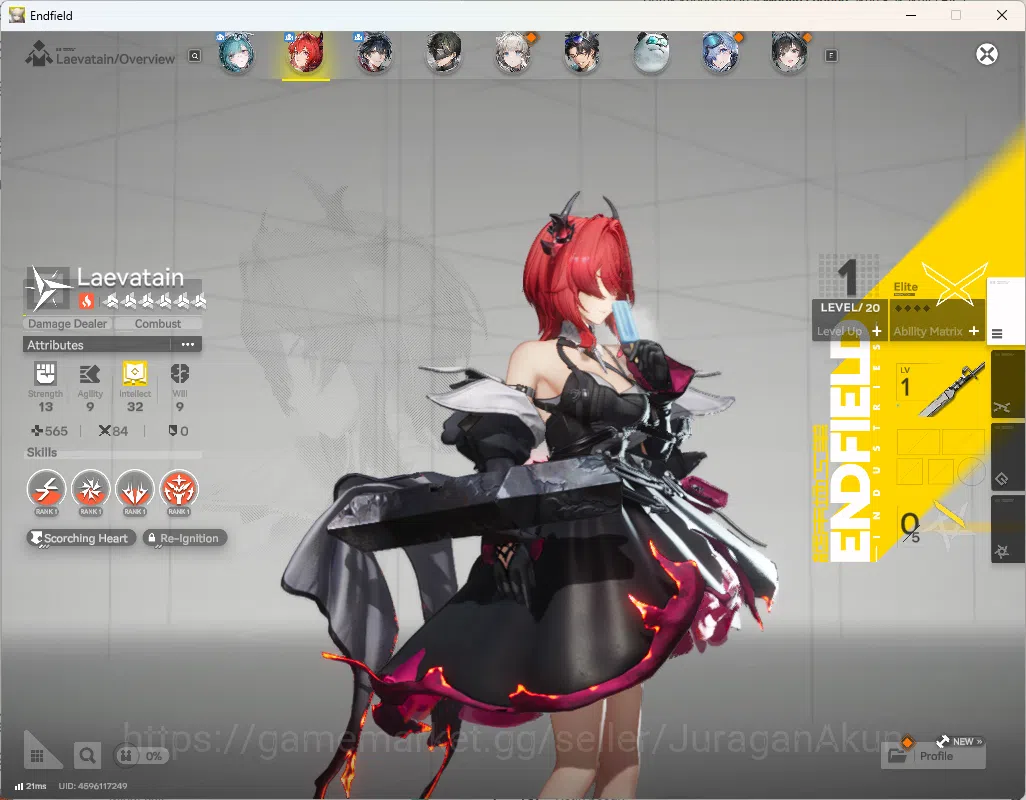Click the Combust tag
The height and width of the screenshot is (800, 1026).
(158, 324)
